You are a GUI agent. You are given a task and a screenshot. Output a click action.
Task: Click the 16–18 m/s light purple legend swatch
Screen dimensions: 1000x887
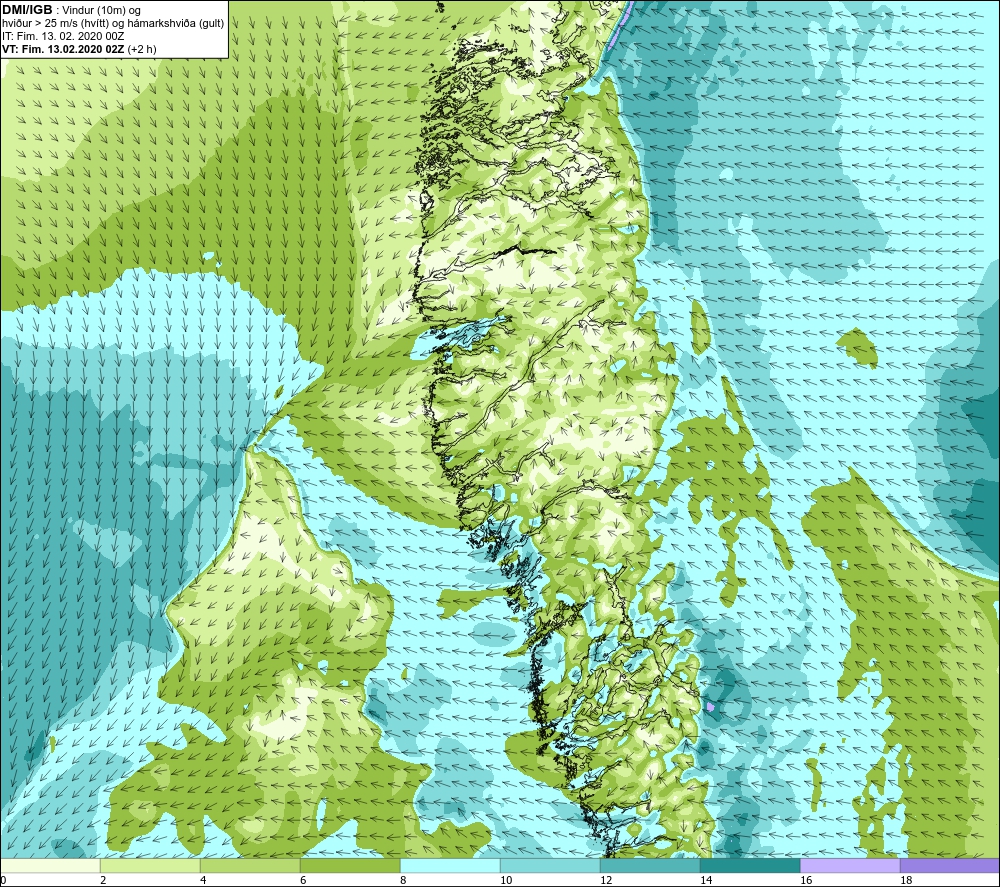850,865
